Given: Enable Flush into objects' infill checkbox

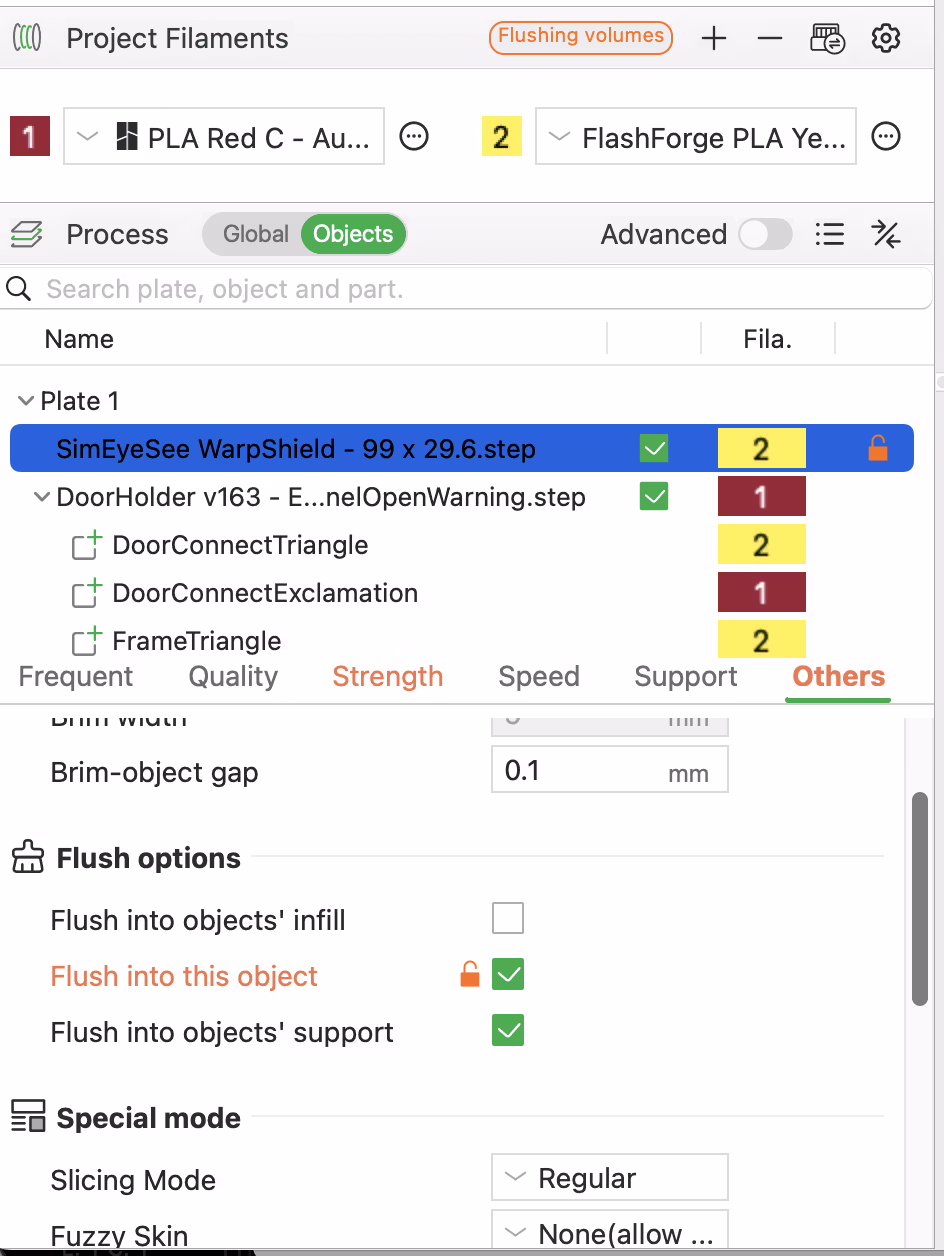Looking at the screenshot, I should click(x=508, y=918).
